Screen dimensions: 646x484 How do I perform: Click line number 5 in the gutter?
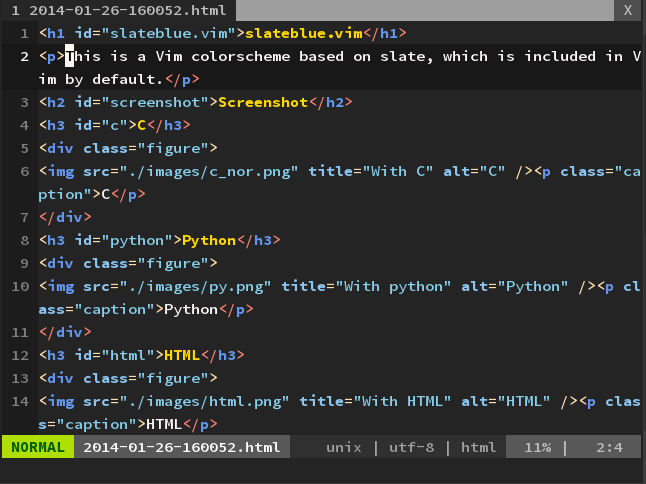pyautogui.click(x=24, y=149)
